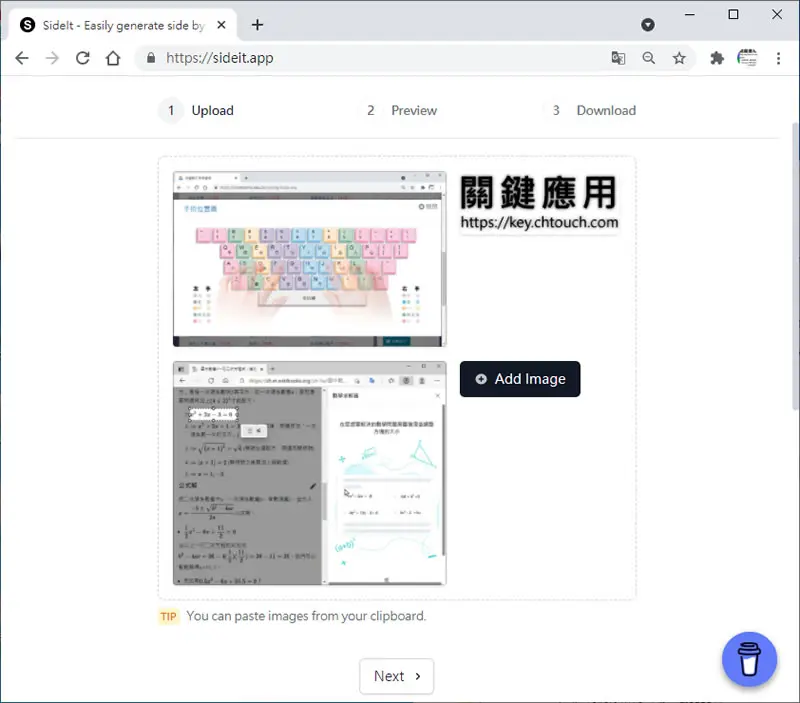Image resolution: width=800 pixels, height=703 pixels.
Task: Click the coffee cup donate button
Action: (749, 659)
